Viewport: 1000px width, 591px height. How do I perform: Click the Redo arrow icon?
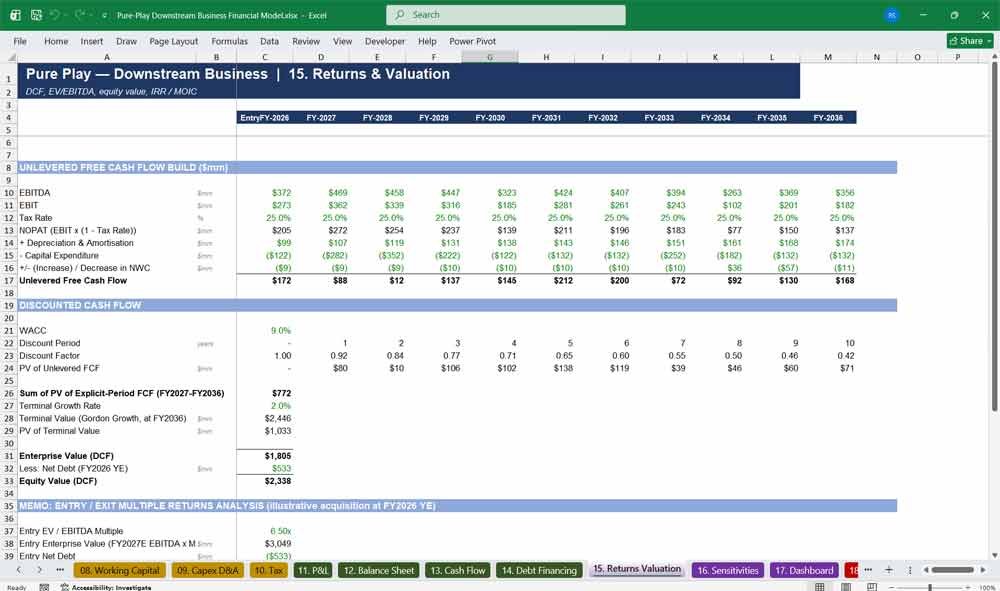[80, 15]
